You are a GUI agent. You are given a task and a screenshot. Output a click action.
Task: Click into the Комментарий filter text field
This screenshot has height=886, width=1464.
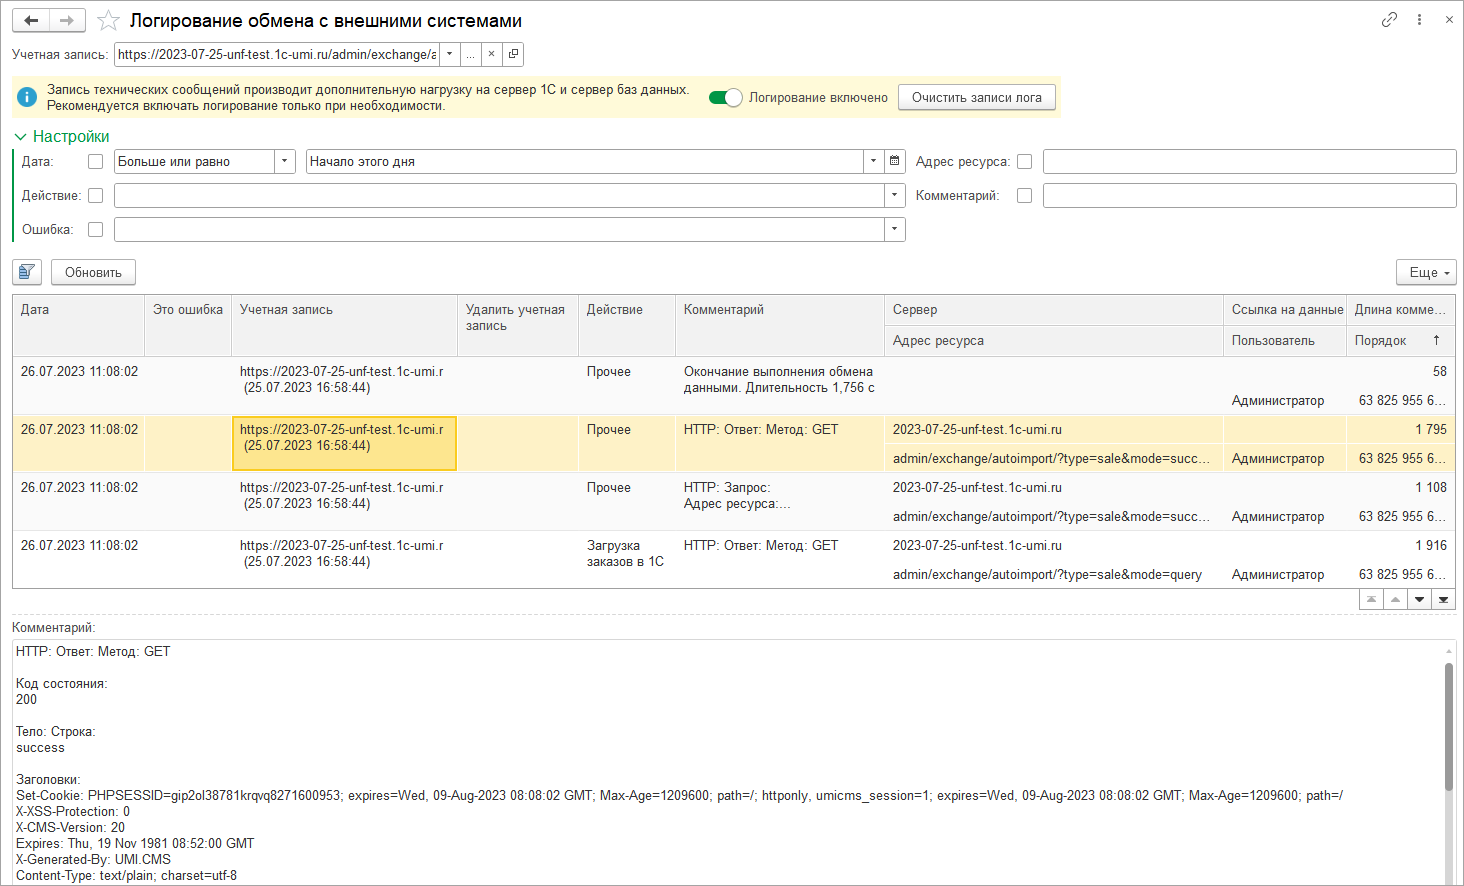[1249, 196]
